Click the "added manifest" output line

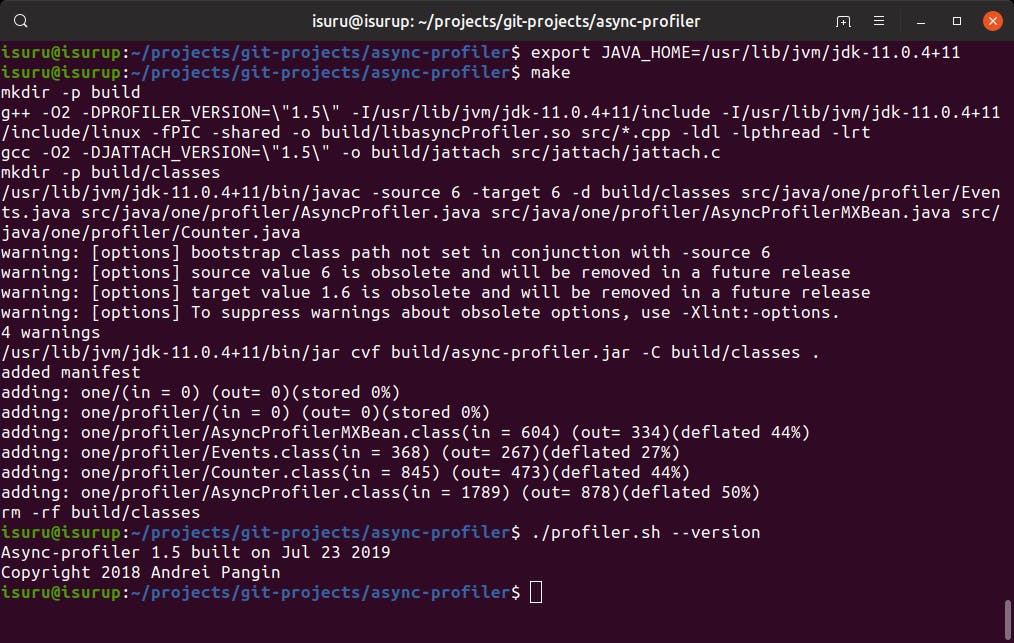coord(71,372)
